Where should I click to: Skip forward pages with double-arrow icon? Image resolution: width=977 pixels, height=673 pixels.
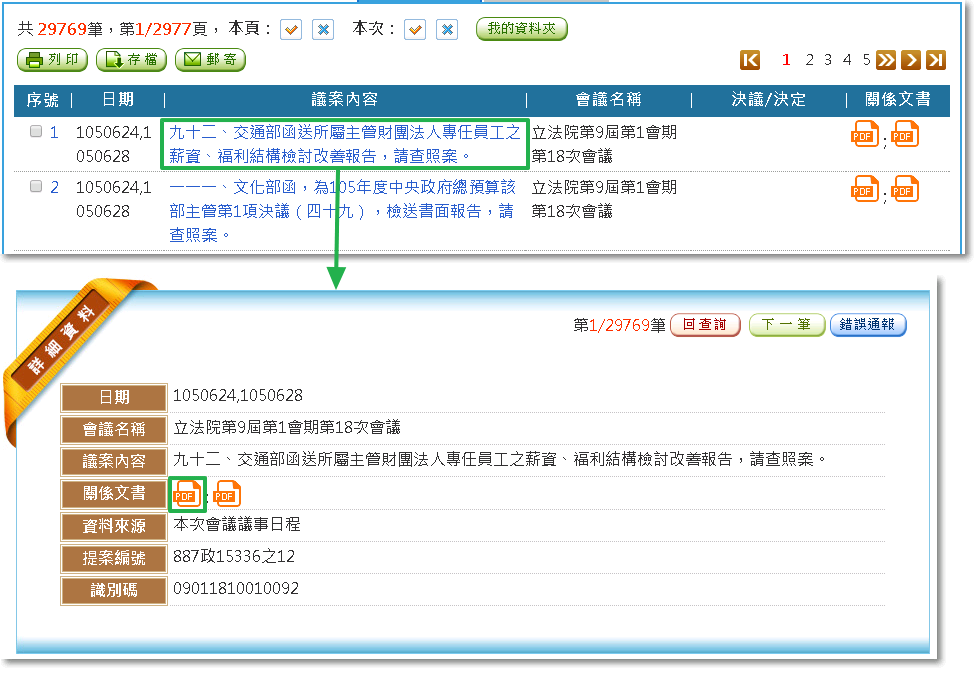click(886, 60)
